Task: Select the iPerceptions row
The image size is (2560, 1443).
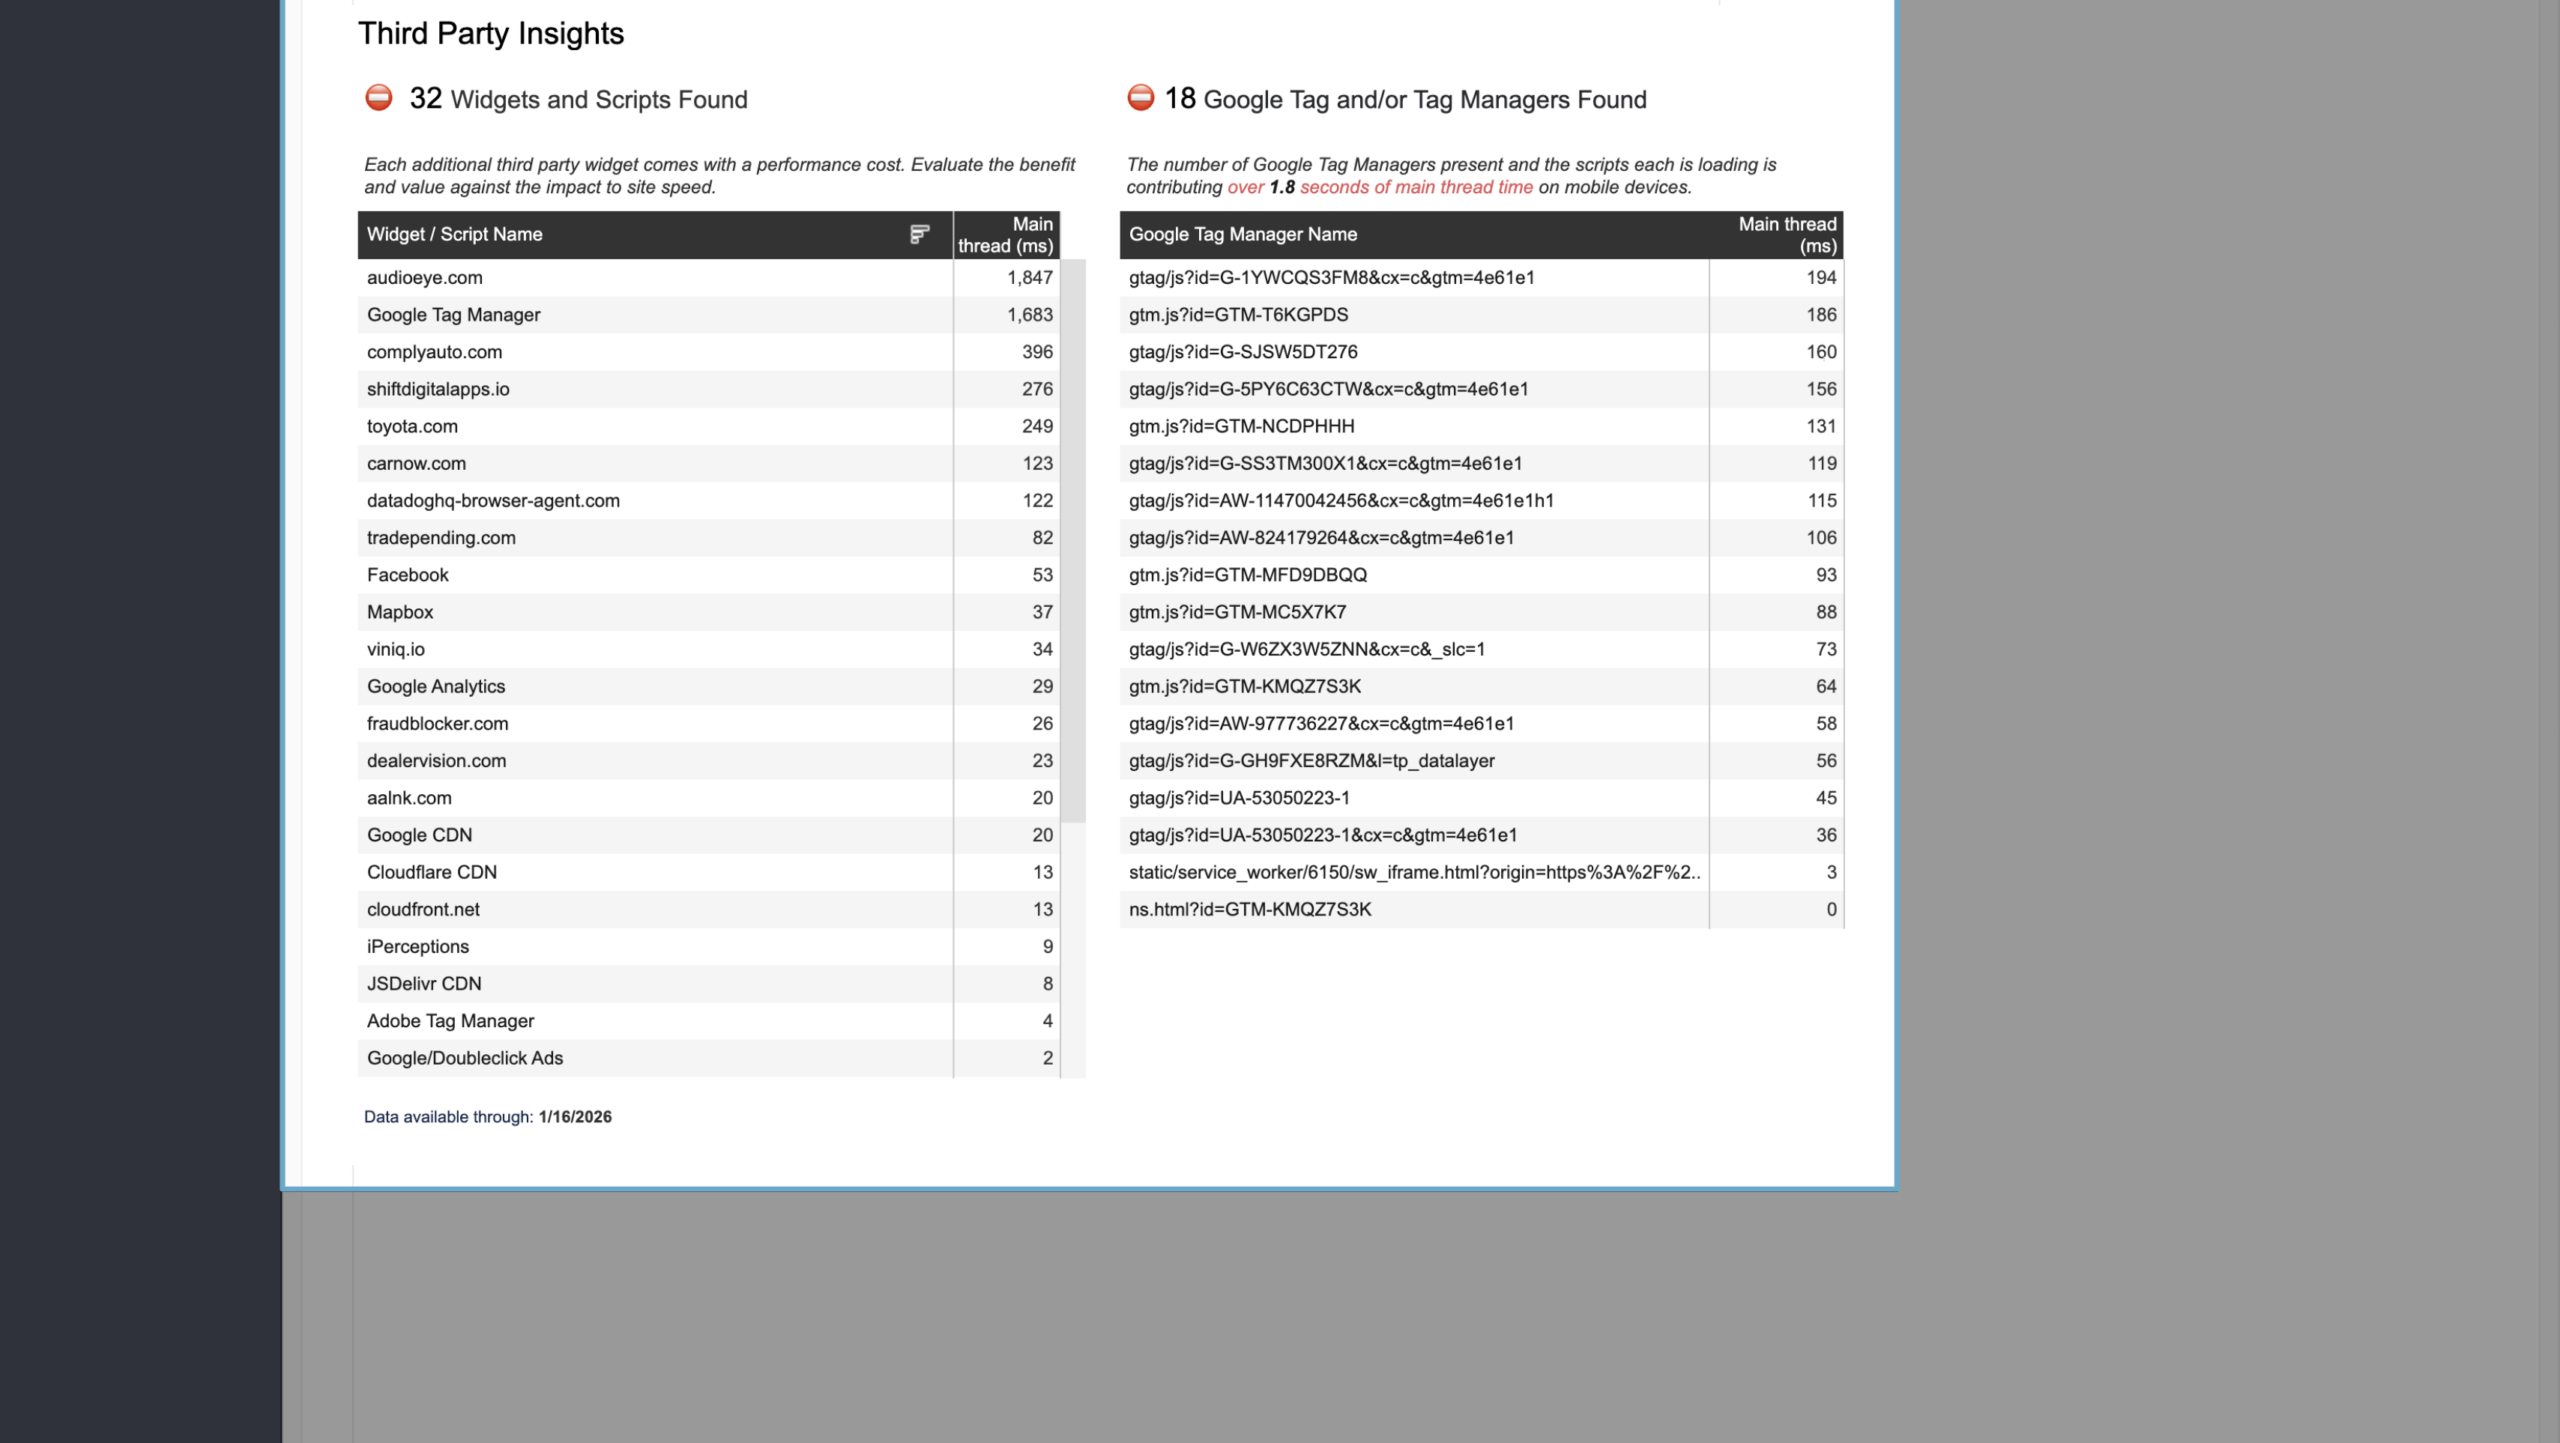Action: (x=709, y=946)
